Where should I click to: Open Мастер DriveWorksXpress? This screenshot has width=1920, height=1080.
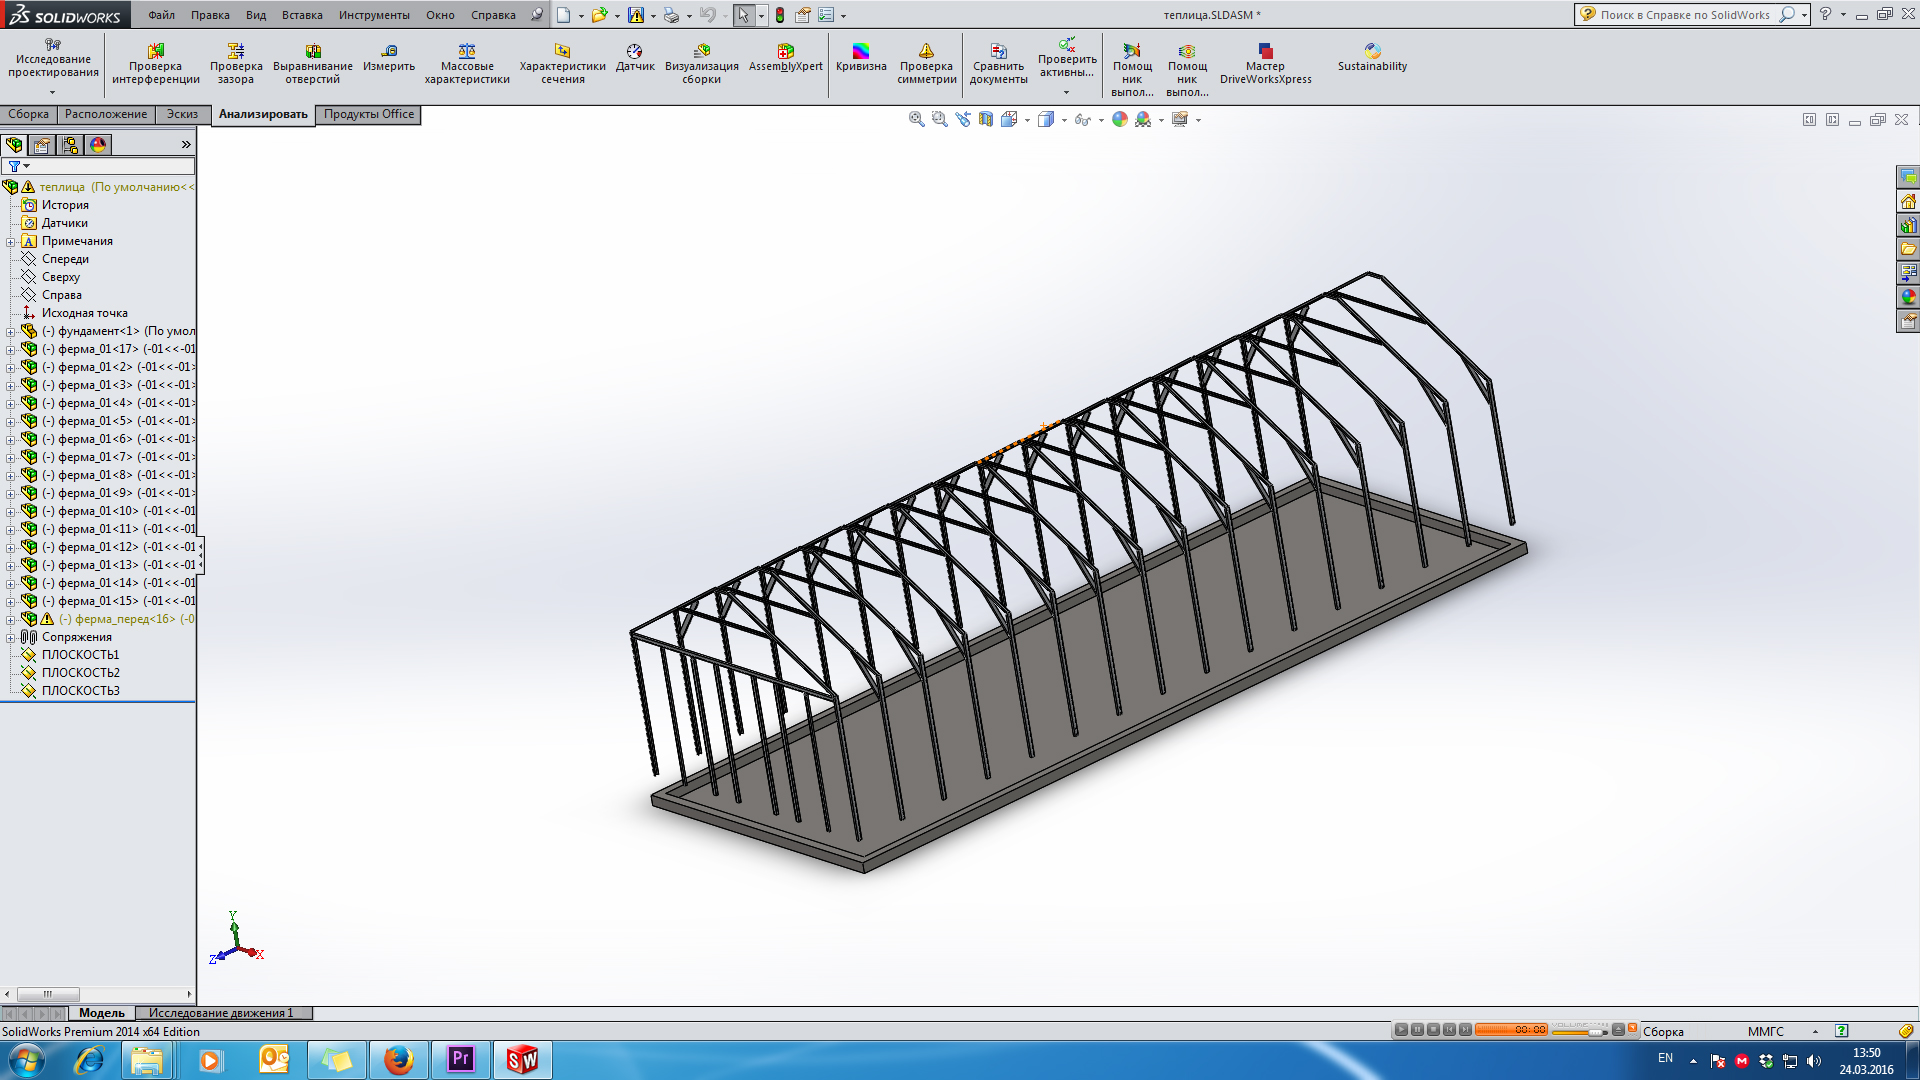click(1265, 64)
